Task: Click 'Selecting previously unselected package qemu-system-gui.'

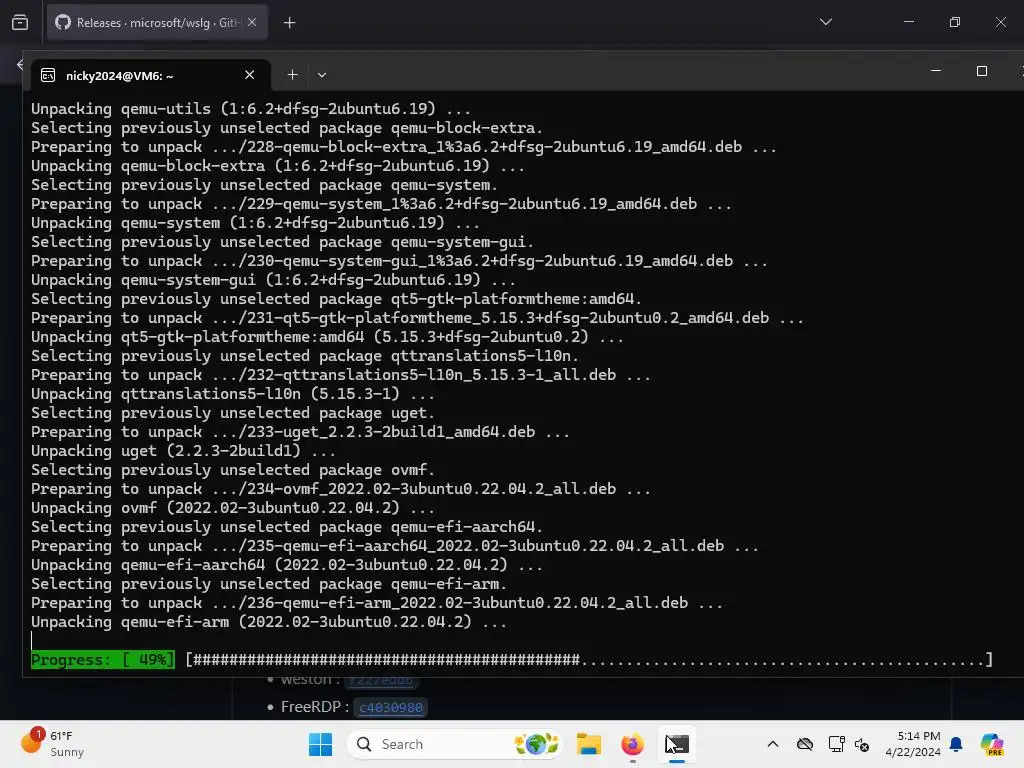Action: [x=282, y=242]
